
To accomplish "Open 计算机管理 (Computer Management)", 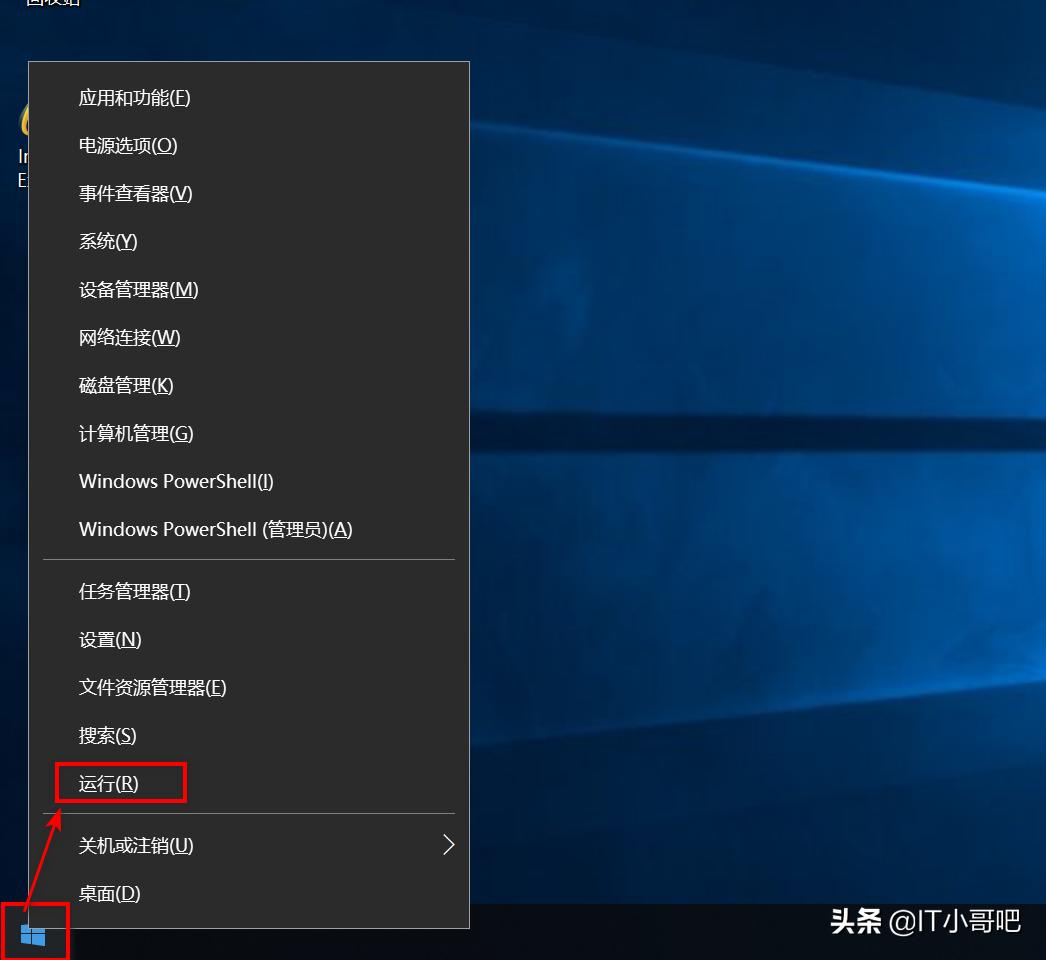I will pyautogui.click(x=135, y=433).
